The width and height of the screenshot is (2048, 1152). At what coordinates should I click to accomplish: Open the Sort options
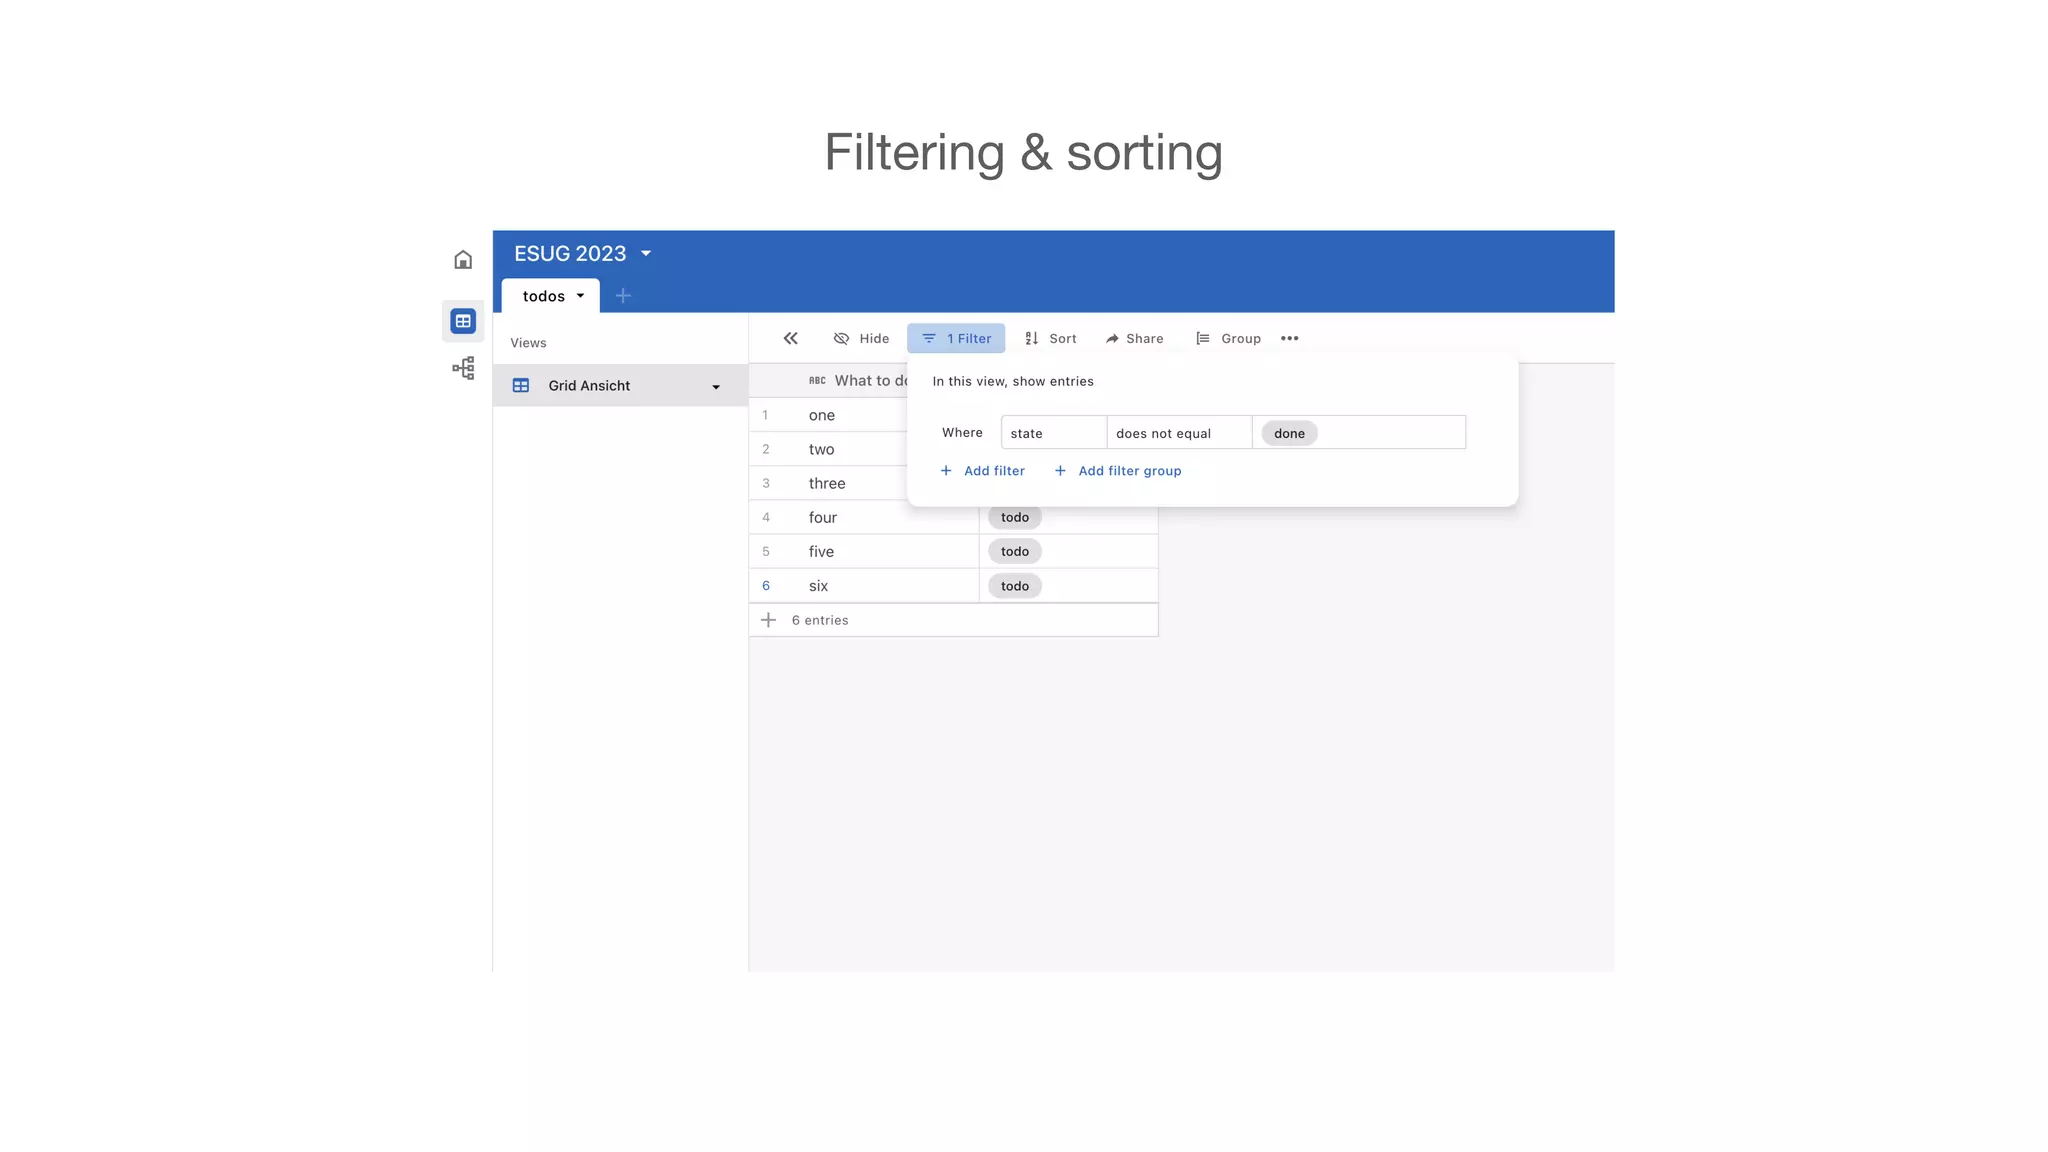tap(1050, 338)
